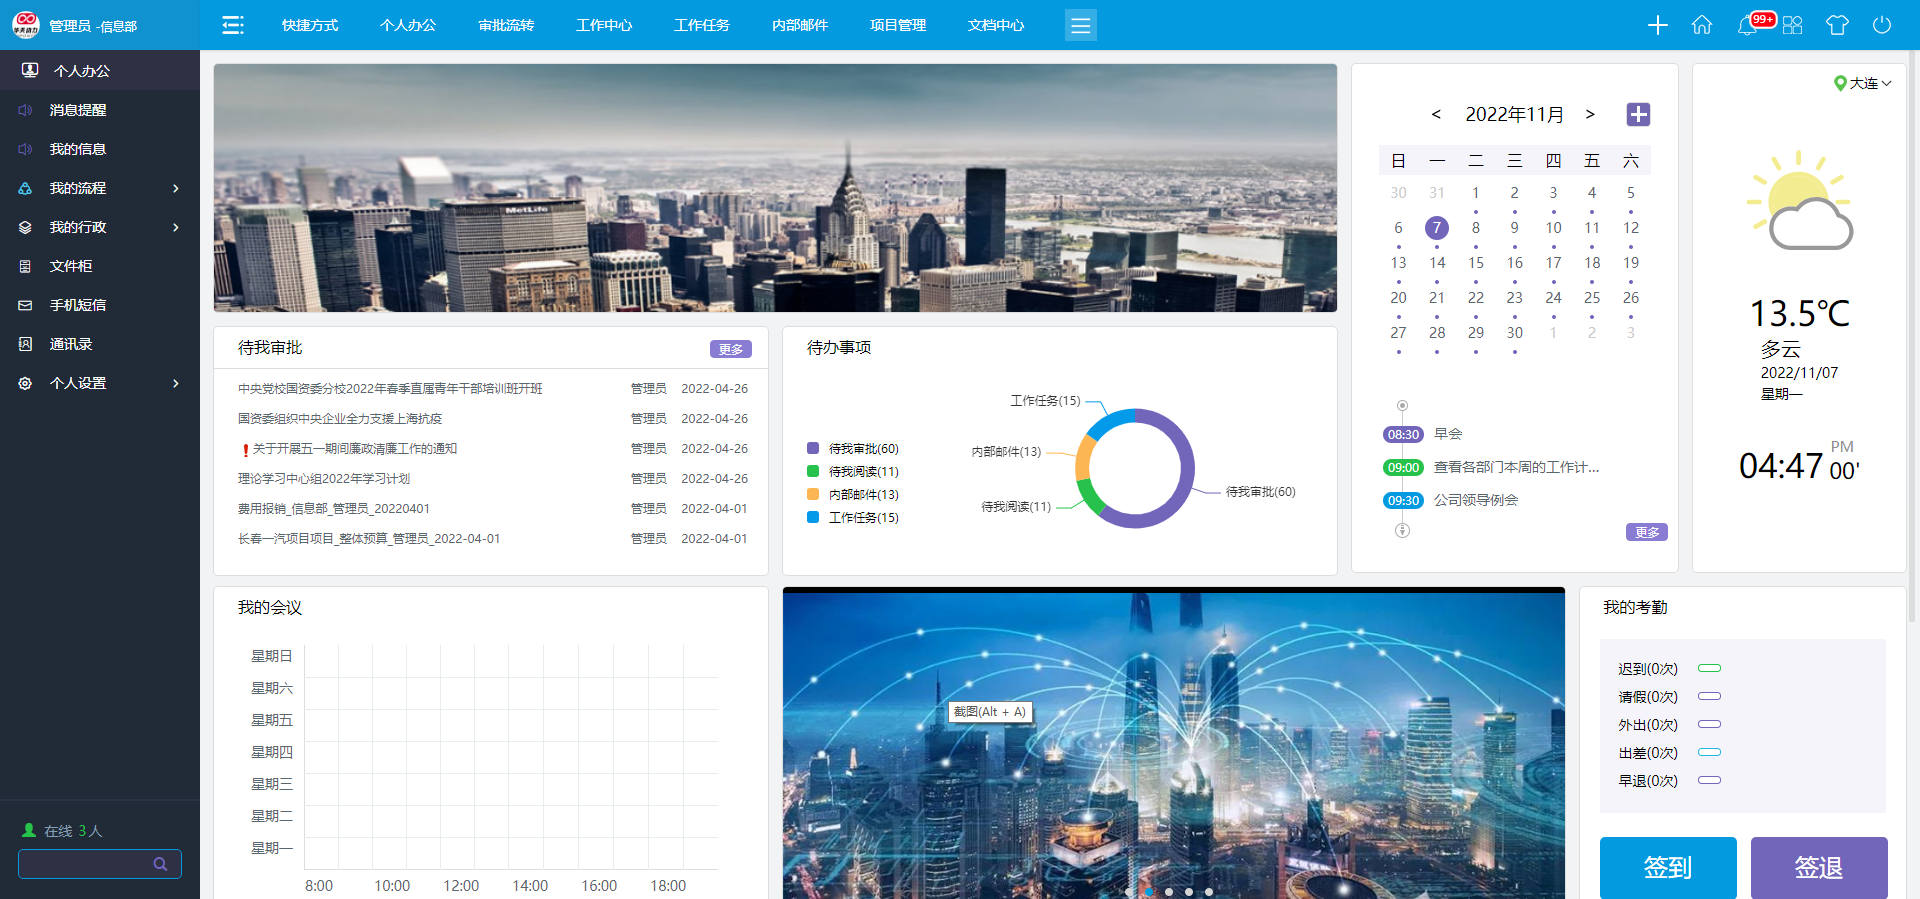This screenshot has width=1920, height=899.
Task: Open the home page icon
Action: 1702,25
